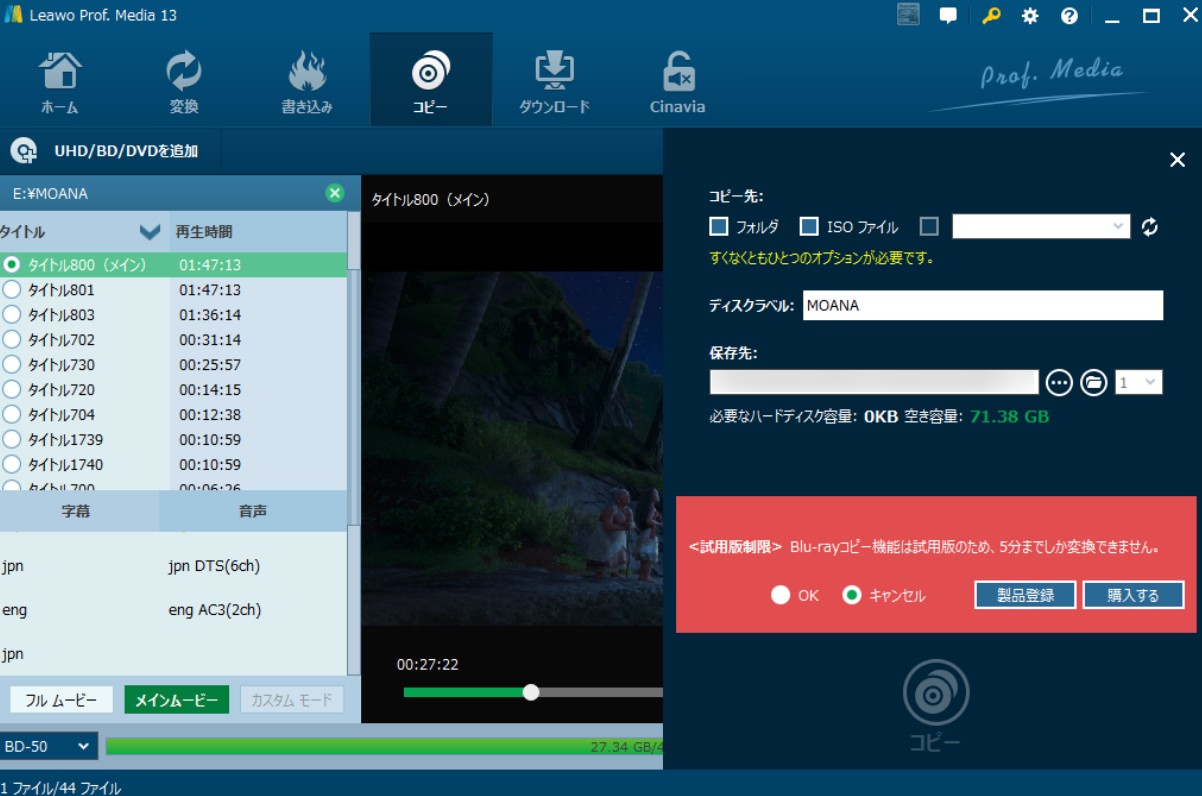Open the copies count dropdown

pos(1138,382)
